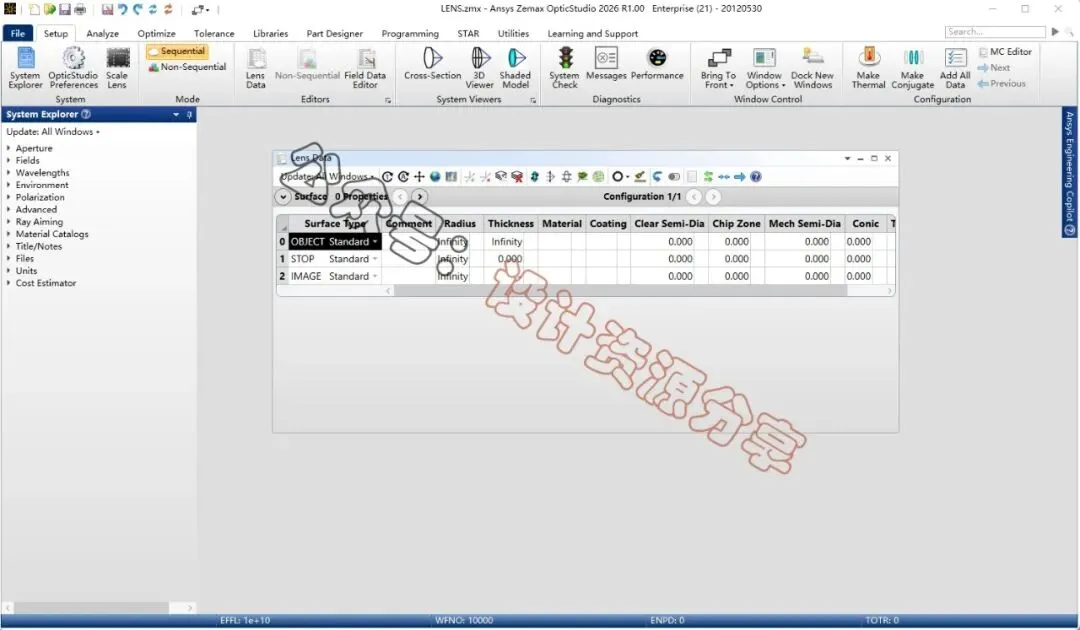Open the File menu

(x=18, y=33)
